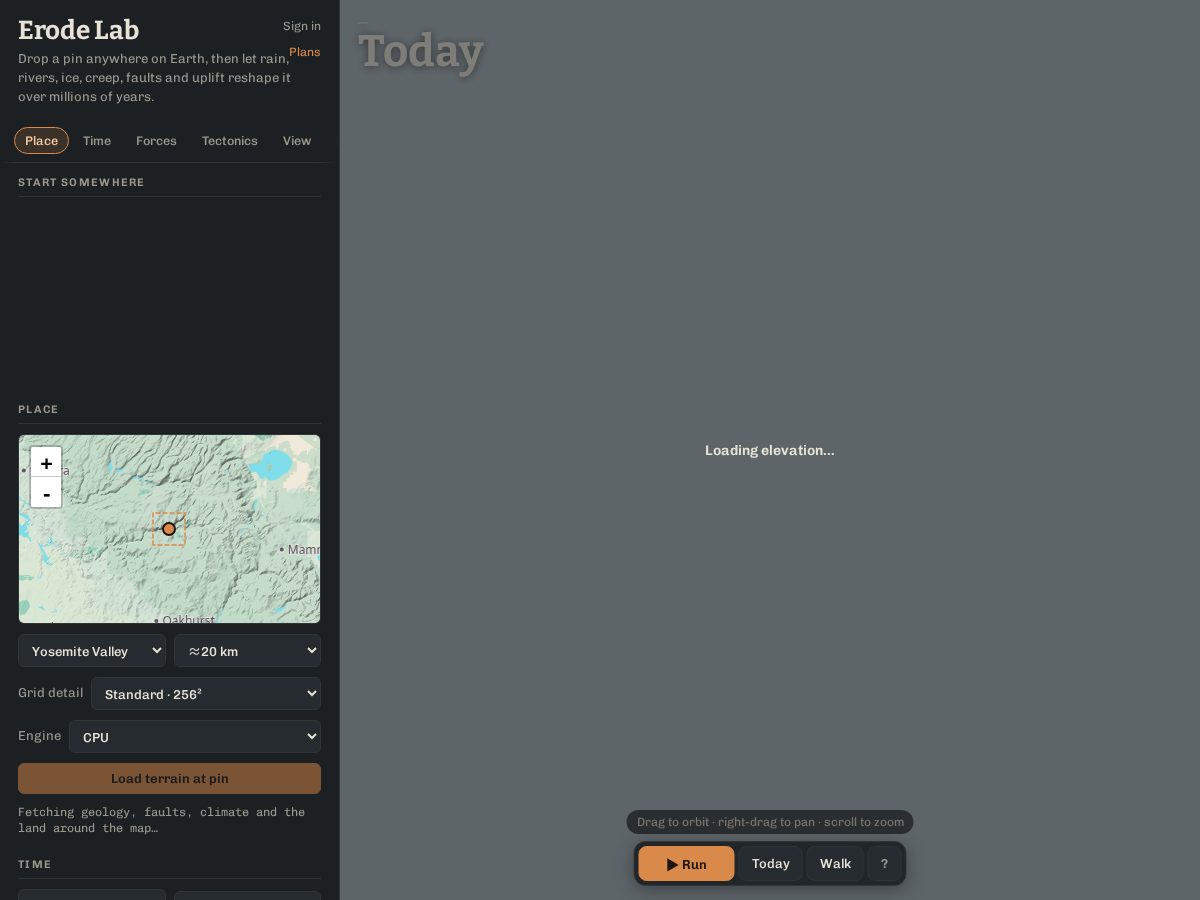Click the blue lake on the map
Screen dimensions: 1200x900
tap(271, 465)
